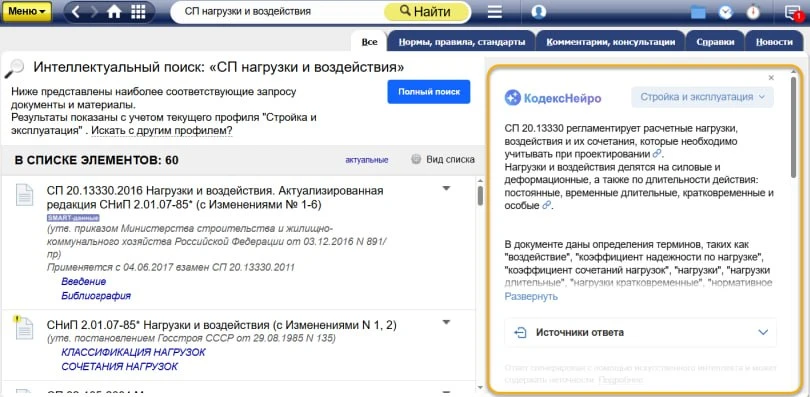Click the актуальные filter link
The width and height of the screenshot is (810, 397).
tap(367, 160)
